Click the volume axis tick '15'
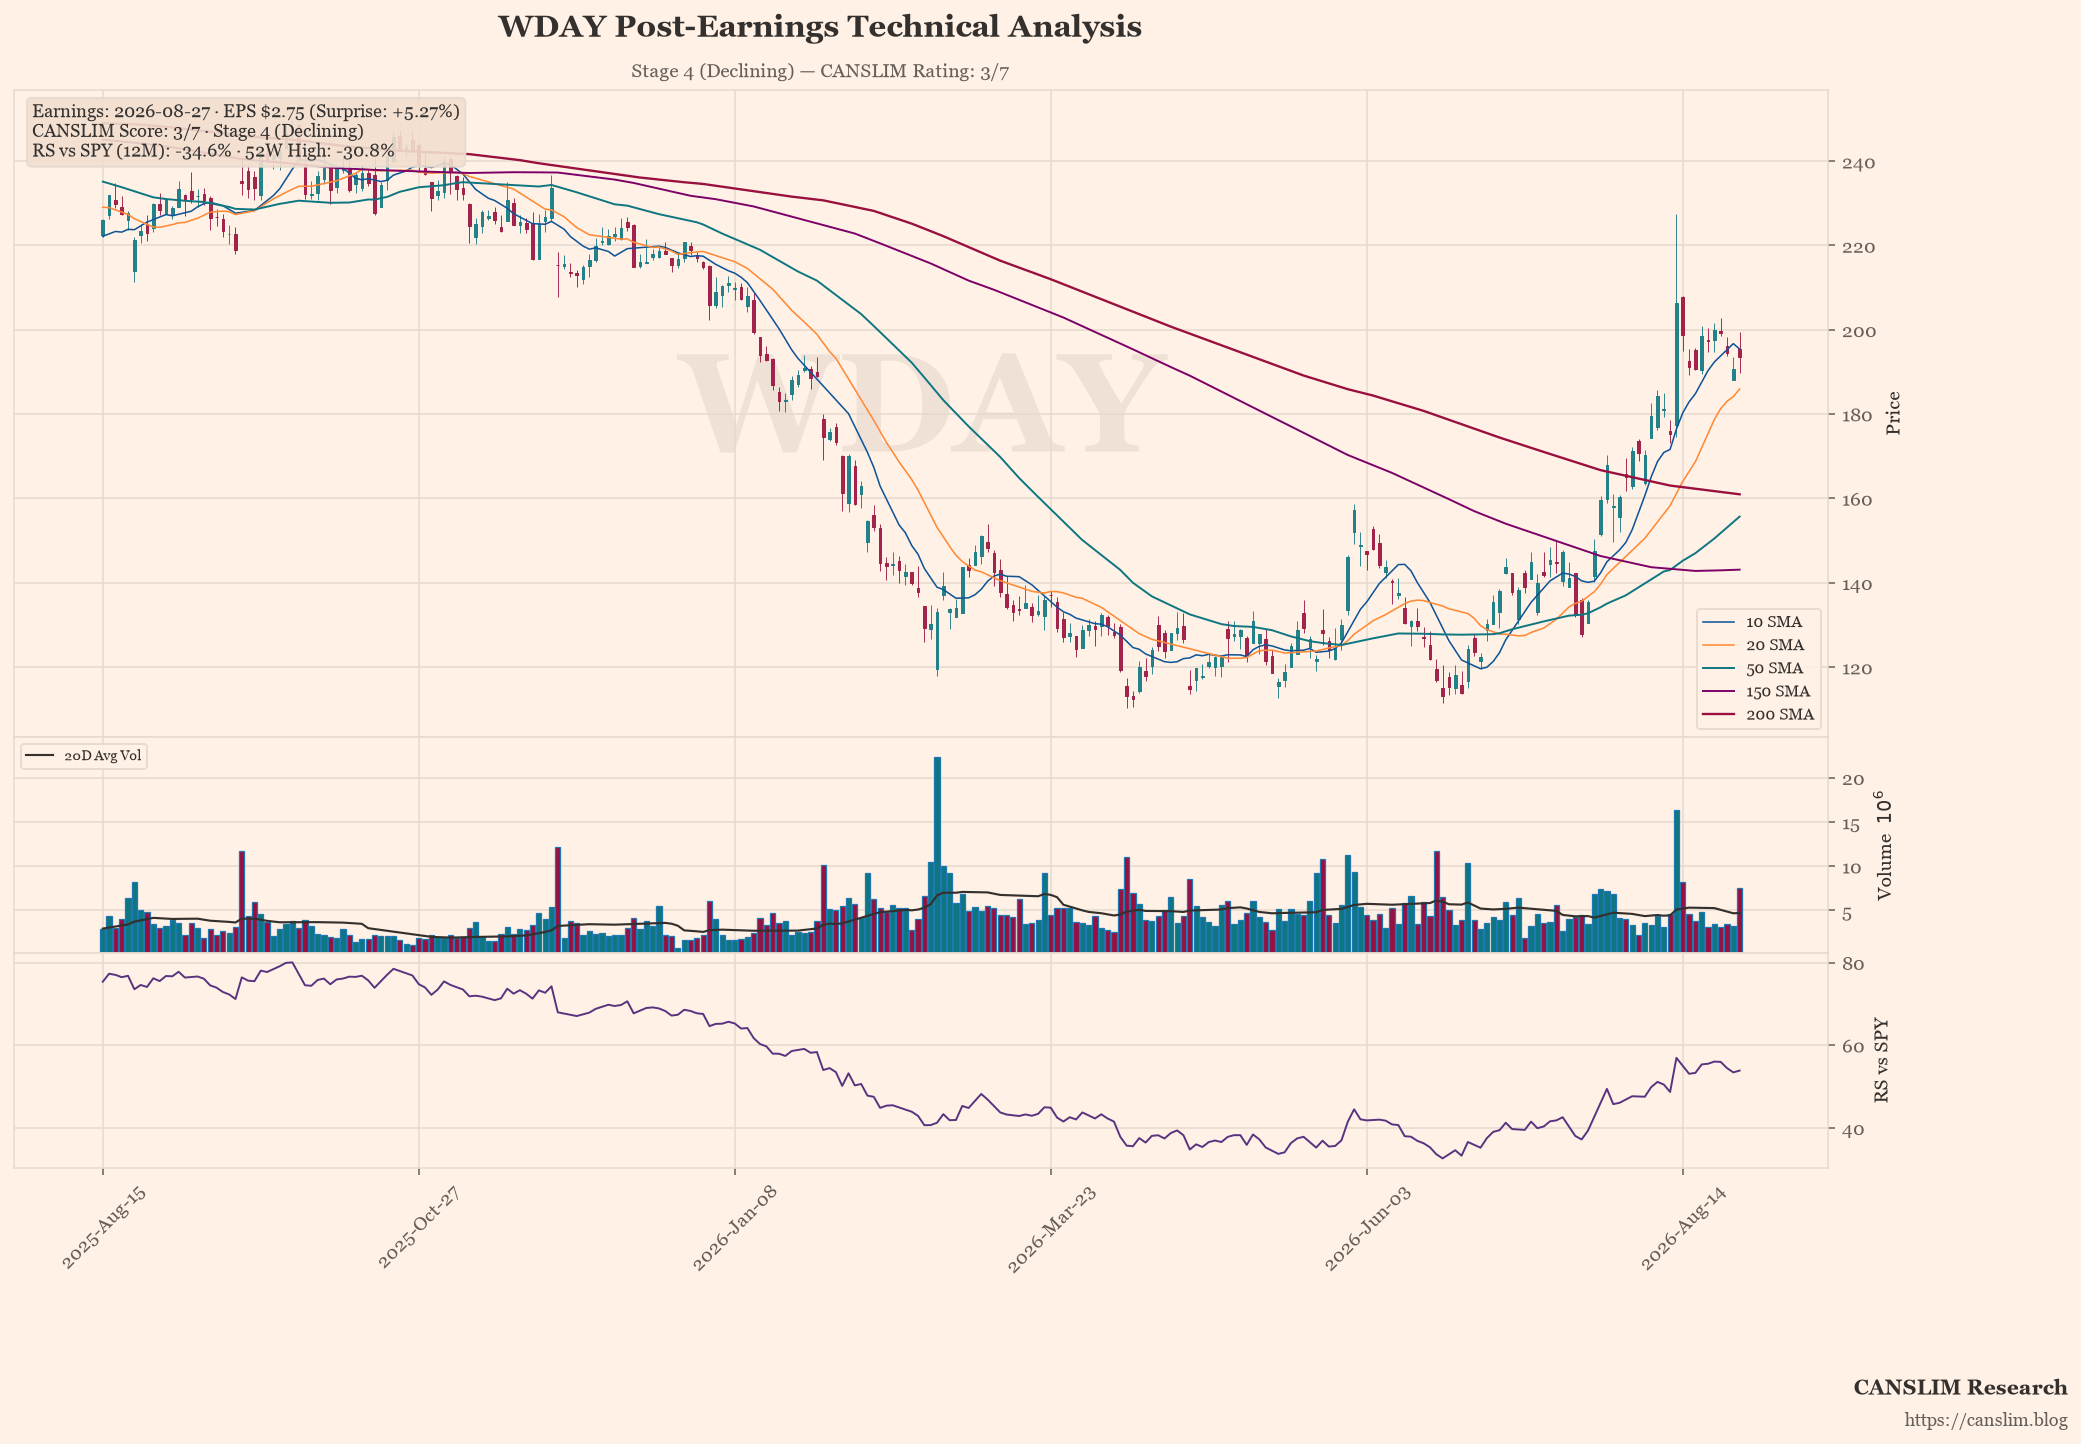The height and width of the screenshot is (1444, 2081). pos(1852,824)
